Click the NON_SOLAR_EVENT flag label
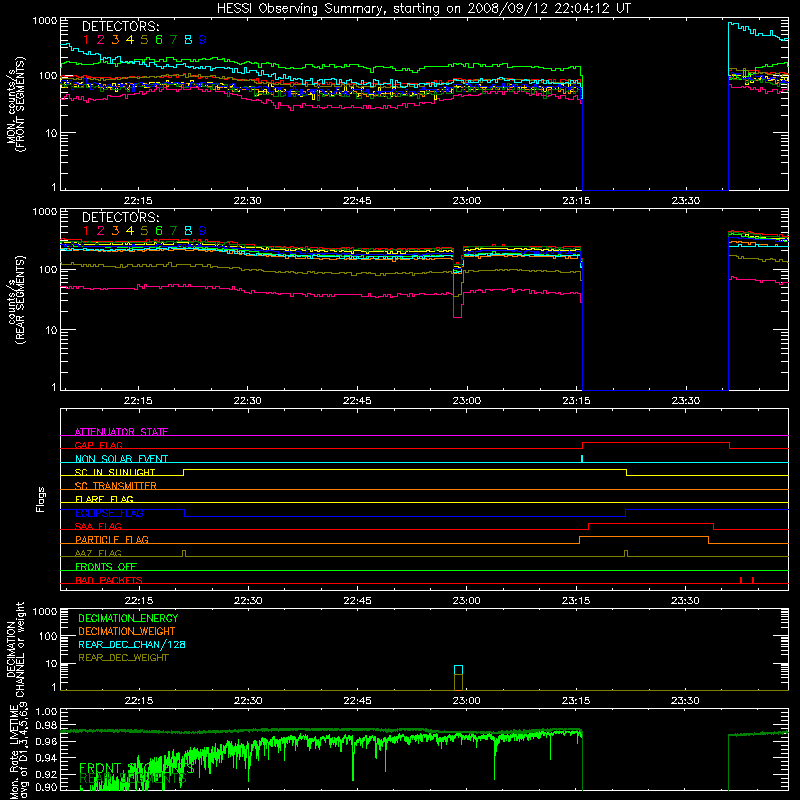This screenshot has height=800, width=800. tap(121, 459)
